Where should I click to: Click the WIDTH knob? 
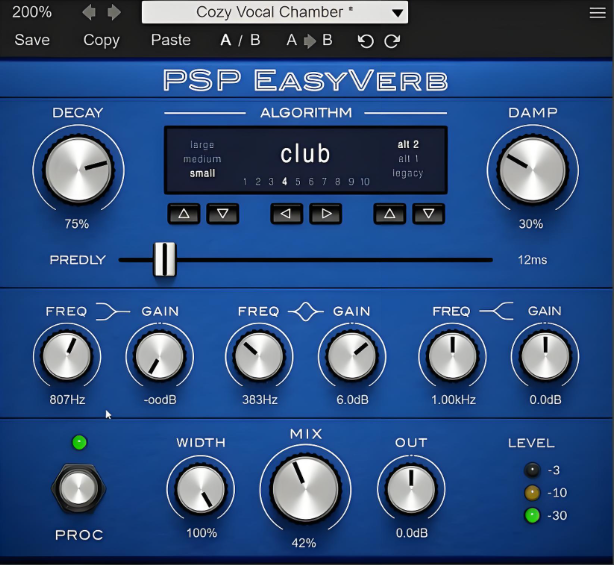tap(201, 489)
